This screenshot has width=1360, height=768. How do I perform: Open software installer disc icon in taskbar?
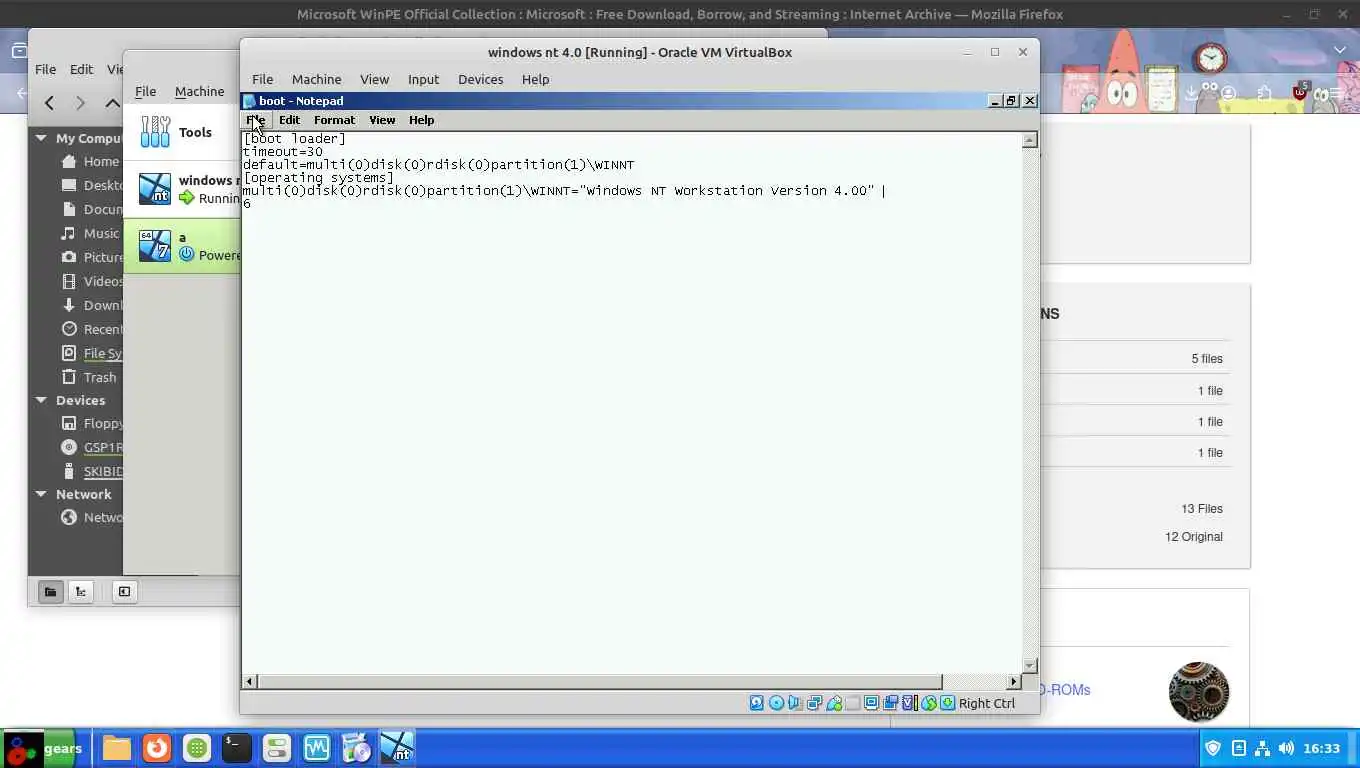coord(356,748)
